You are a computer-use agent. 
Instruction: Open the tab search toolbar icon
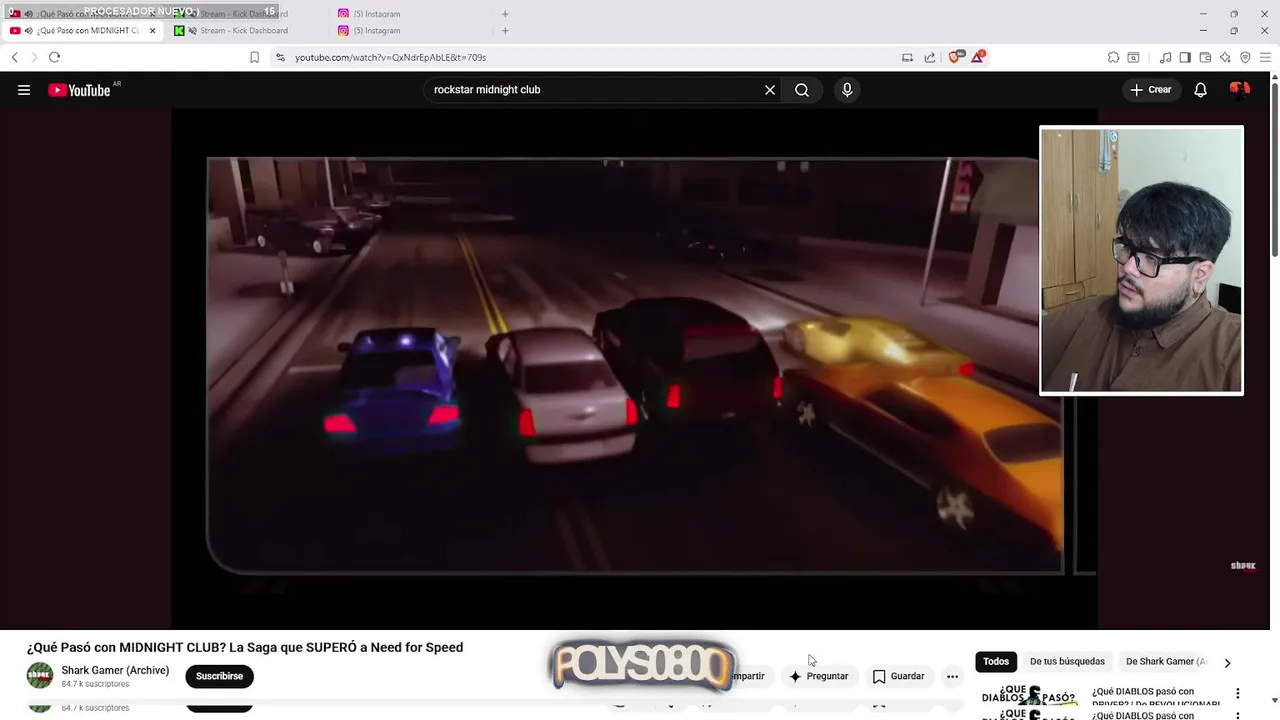[1133, 58]
